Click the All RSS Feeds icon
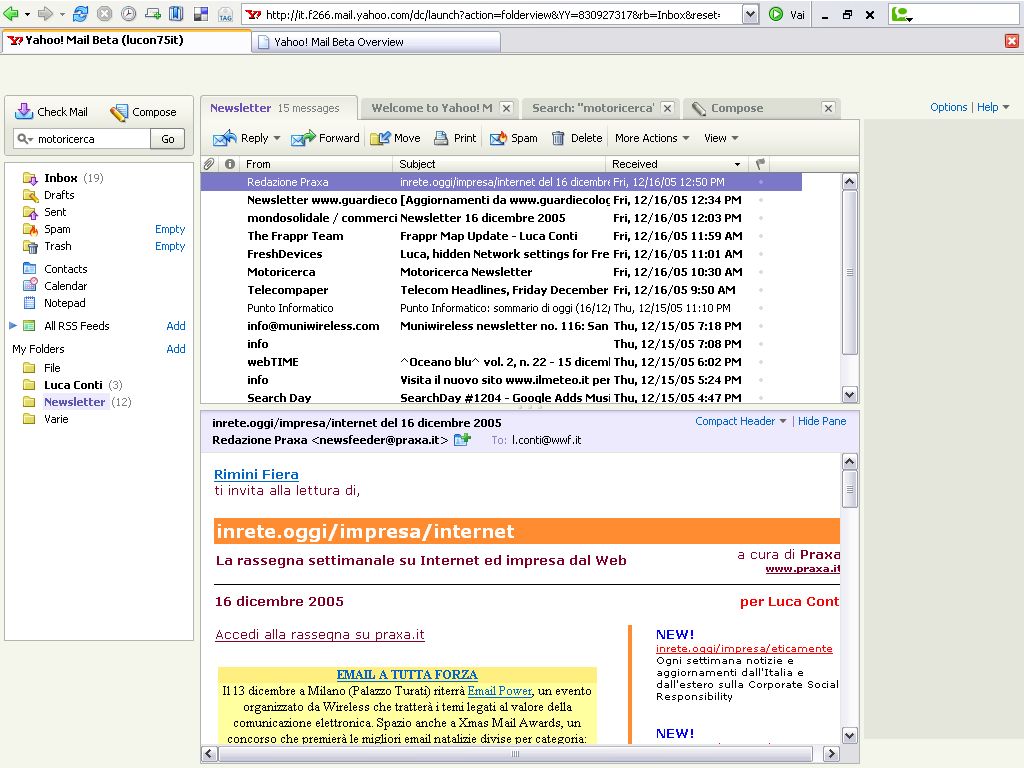Image resolution: width=1024 pixels, height=768 pixels. tap(29, 325)
